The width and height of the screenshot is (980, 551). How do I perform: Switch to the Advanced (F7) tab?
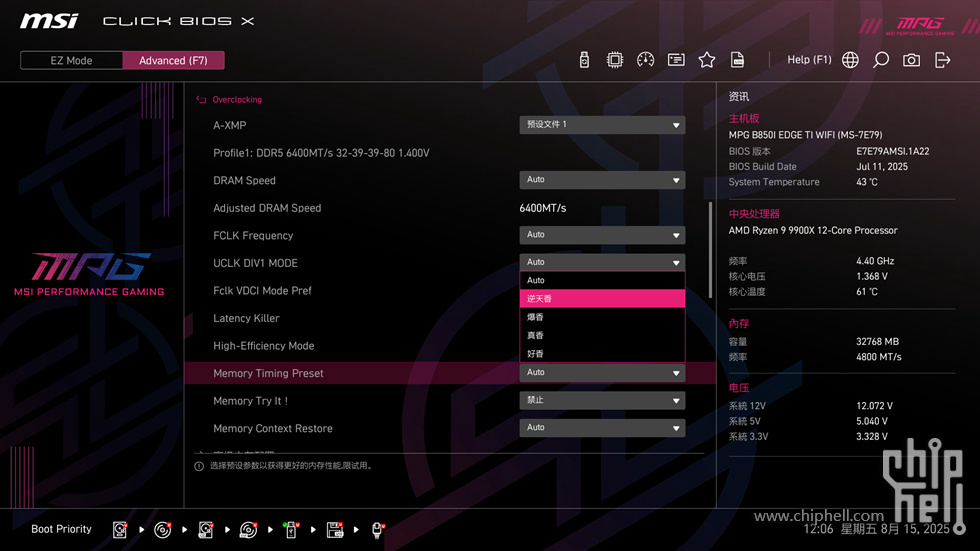pos(173,61)
